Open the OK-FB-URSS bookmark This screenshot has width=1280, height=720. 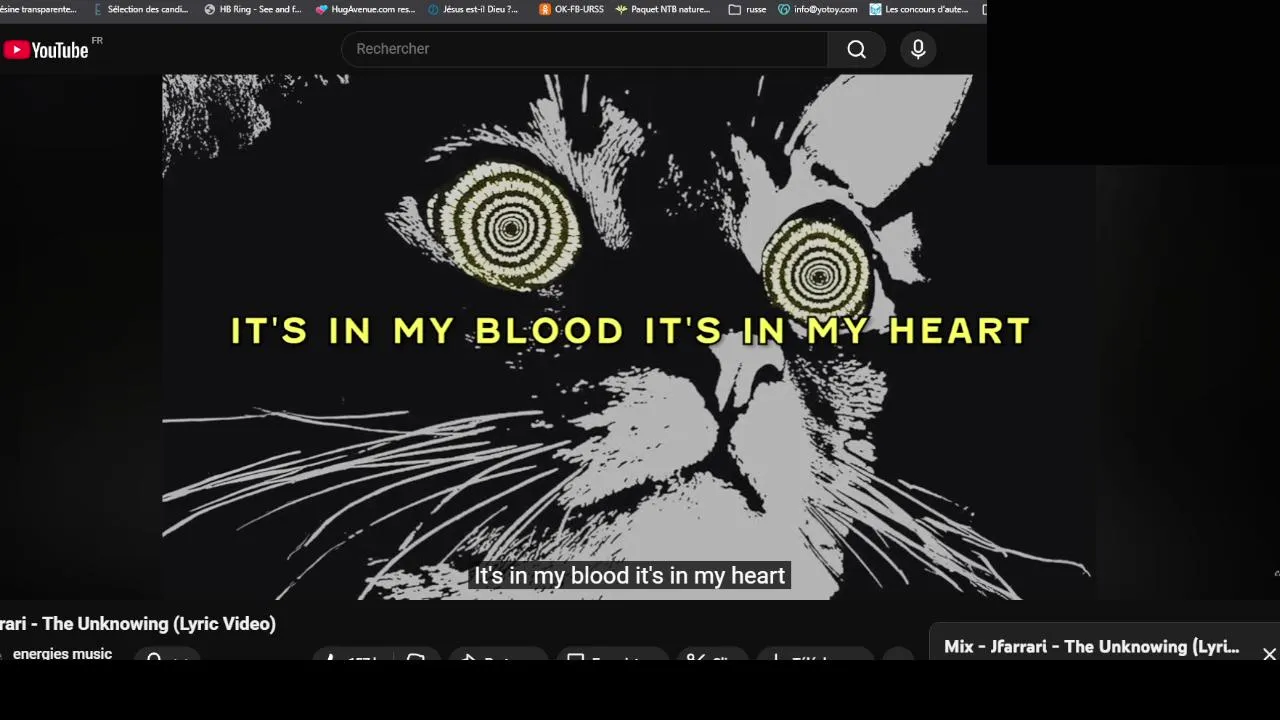(571, 9)
